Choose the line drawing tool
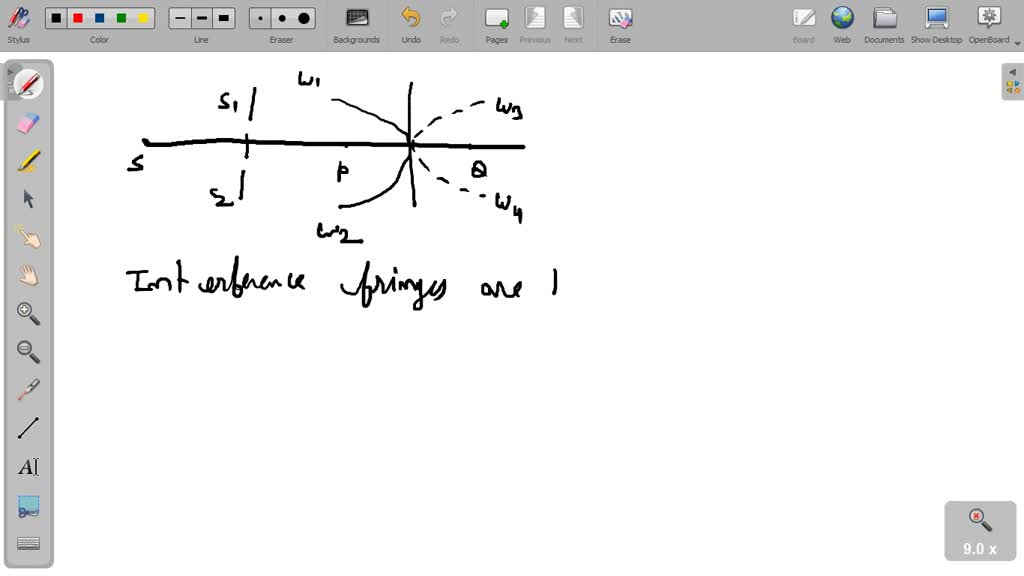Image resolution: width=1024 pixels, height=576 pixels. click(28, 427)
